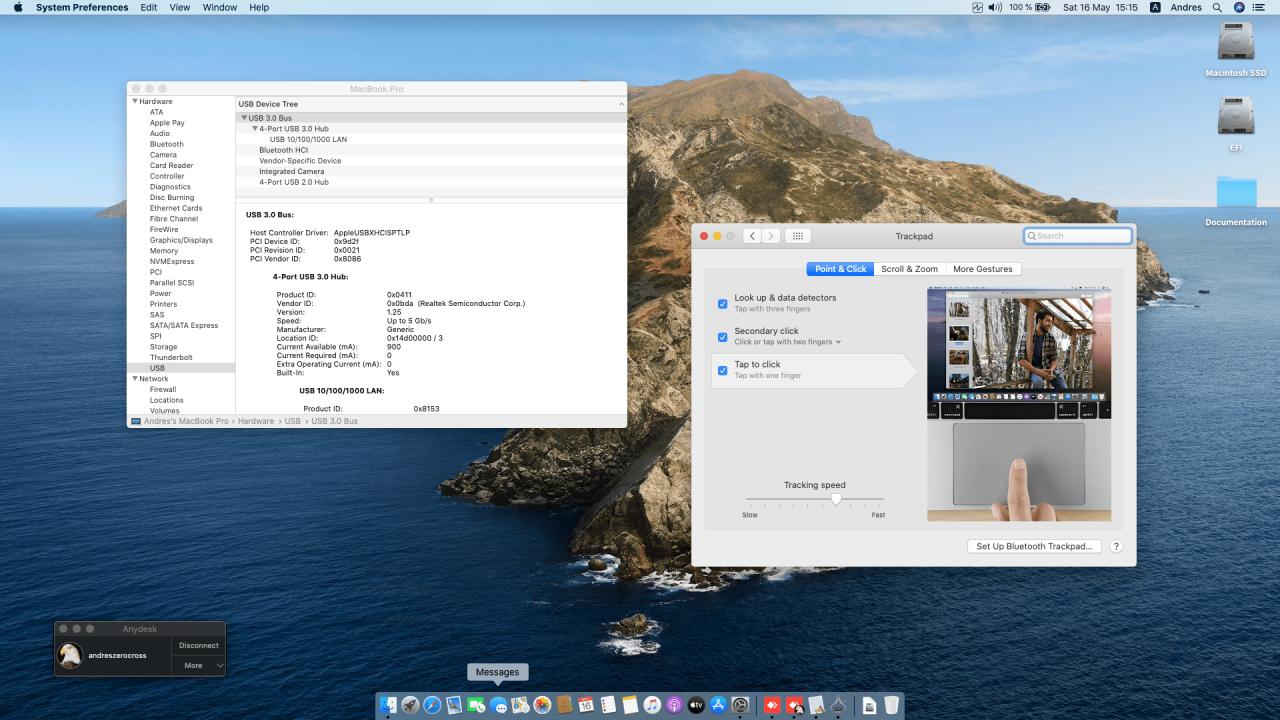Select Graphics/Displays in sidebar
The width and height of the screenshot is (1280, 720).
[x=181, y=240]
